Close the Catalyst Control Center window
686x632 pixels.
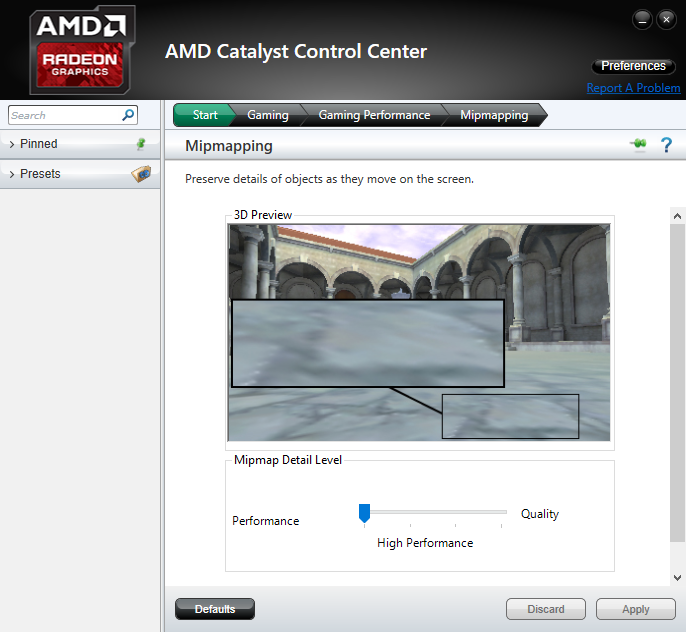coord(666,20)
